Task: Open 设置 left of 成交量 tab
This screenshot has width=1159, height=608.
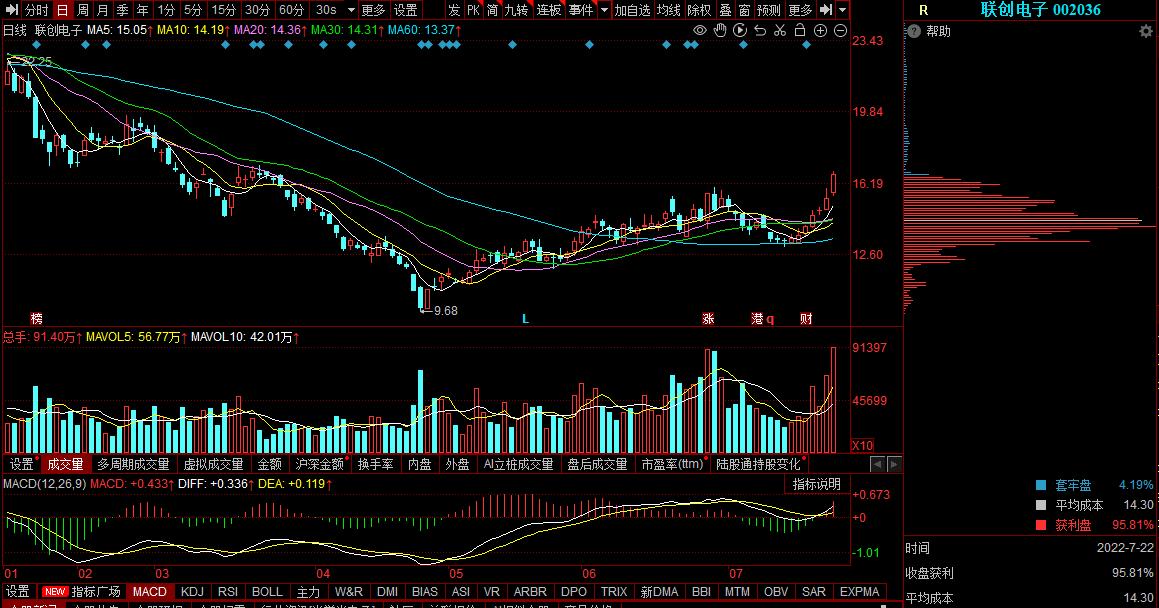Action: point(21,464)
